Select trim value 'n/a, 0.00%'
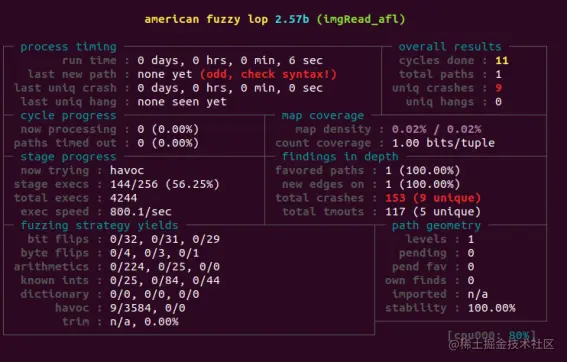 click(144, 322)
